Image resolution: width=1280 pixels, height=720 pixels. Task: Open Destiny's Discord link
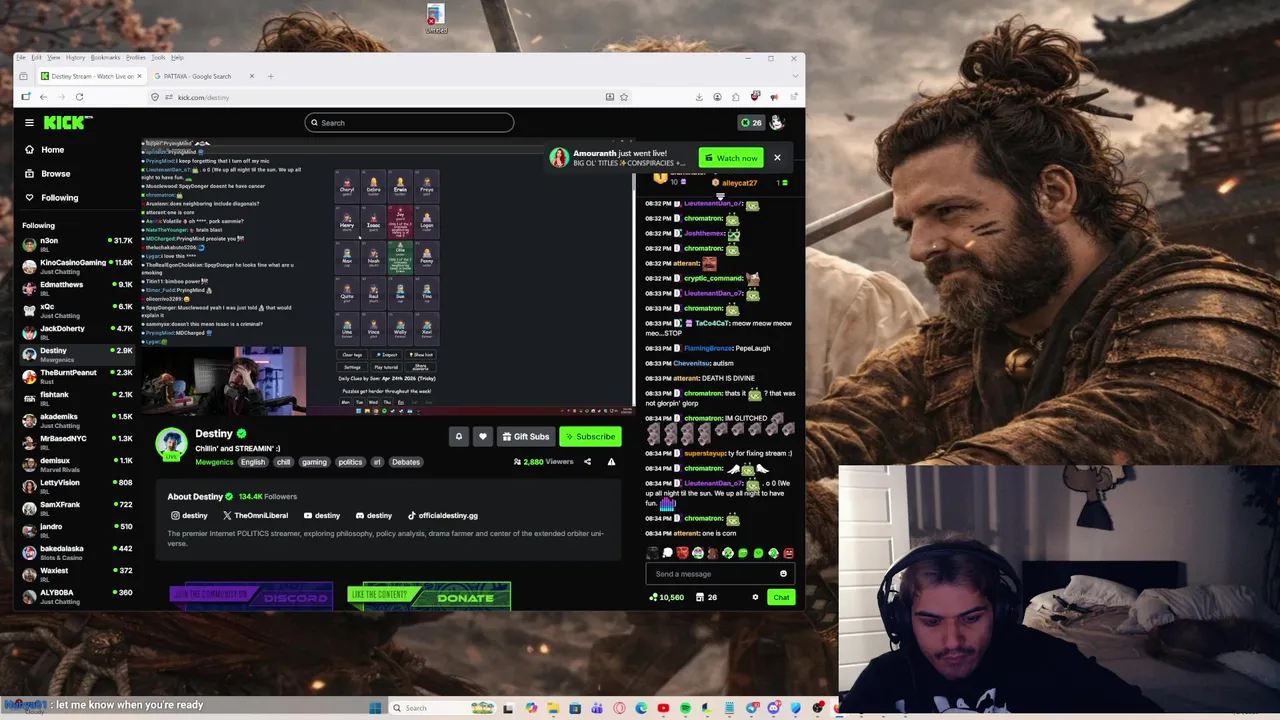coord(374,516)
